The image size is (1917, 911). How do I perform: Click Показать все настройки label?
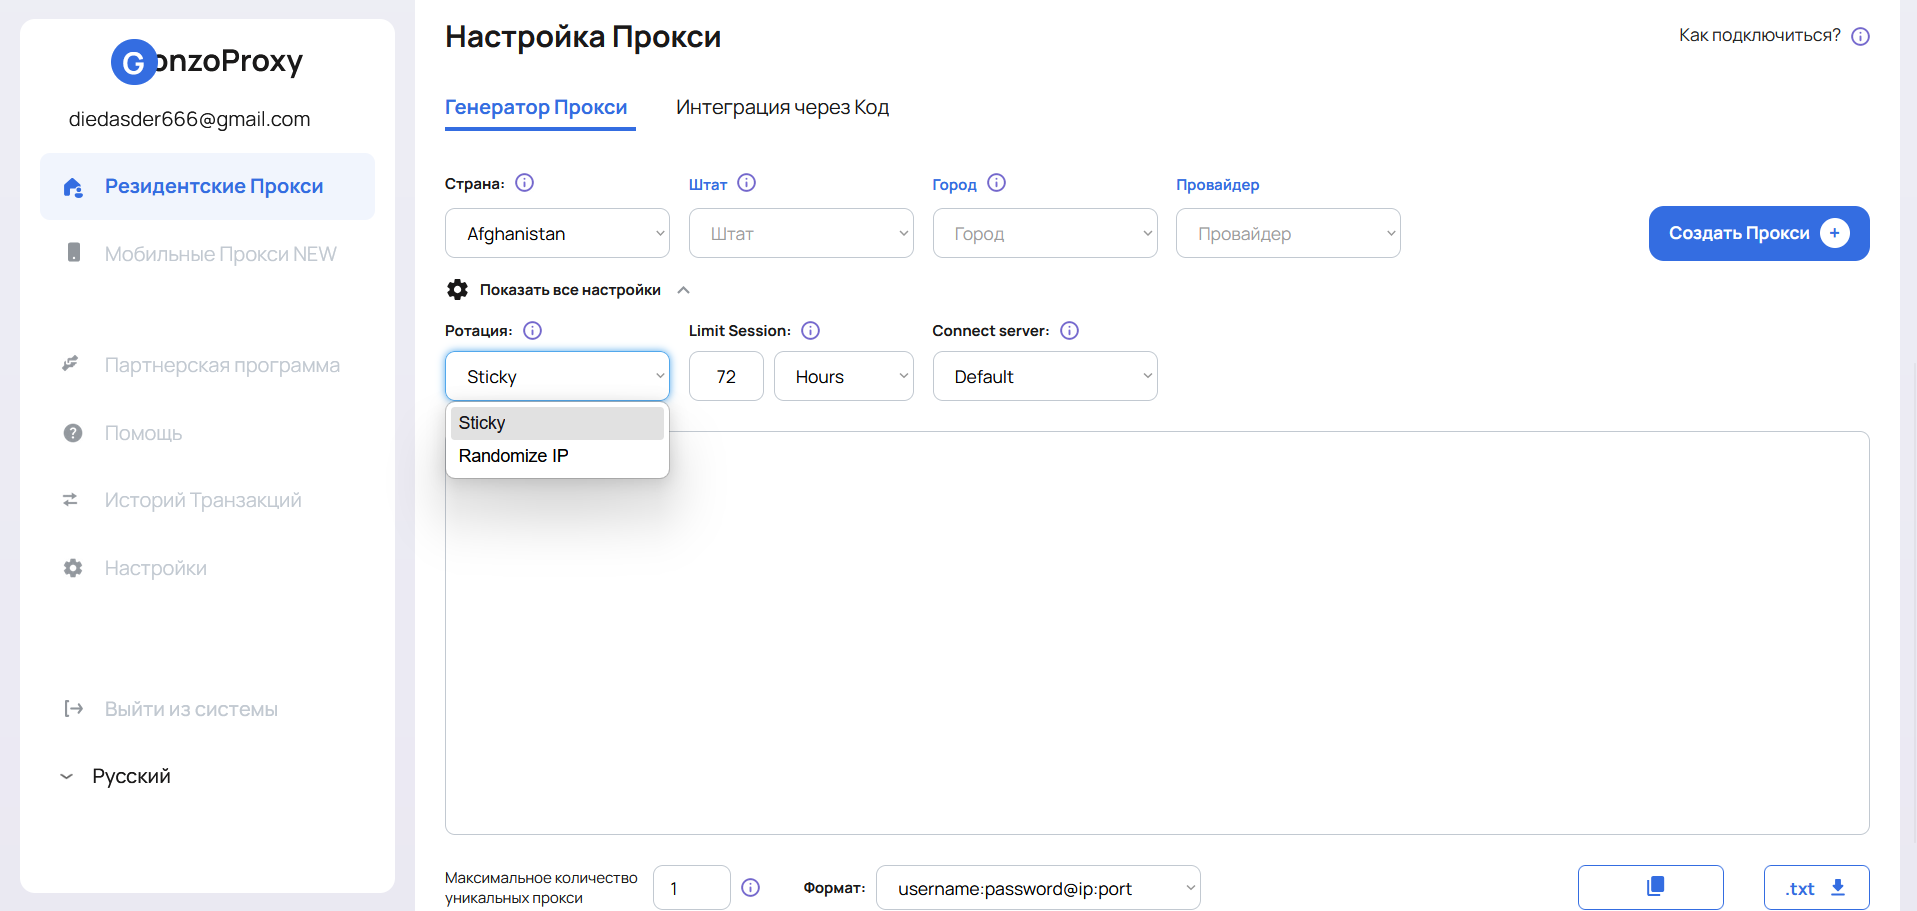[x=570, y=290]
